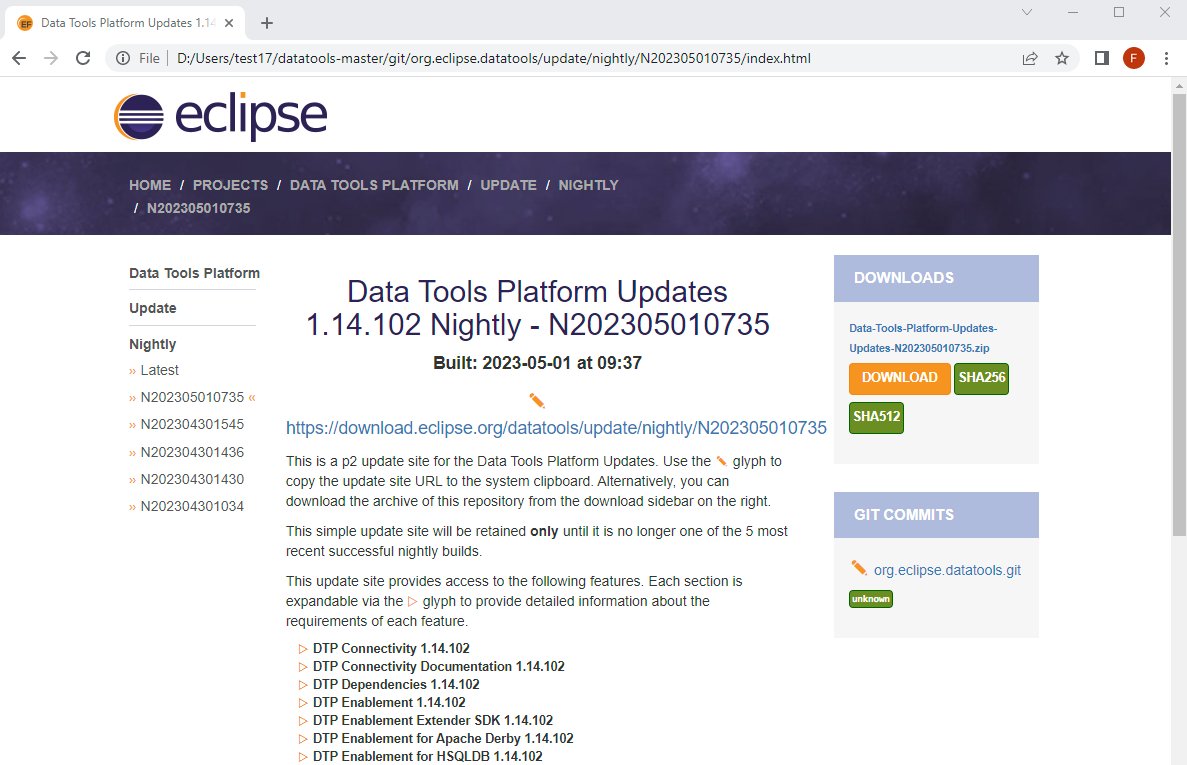
Task: Click the 'Built: 2023-05-01 at 09:37' text
Action: [537, 363]
